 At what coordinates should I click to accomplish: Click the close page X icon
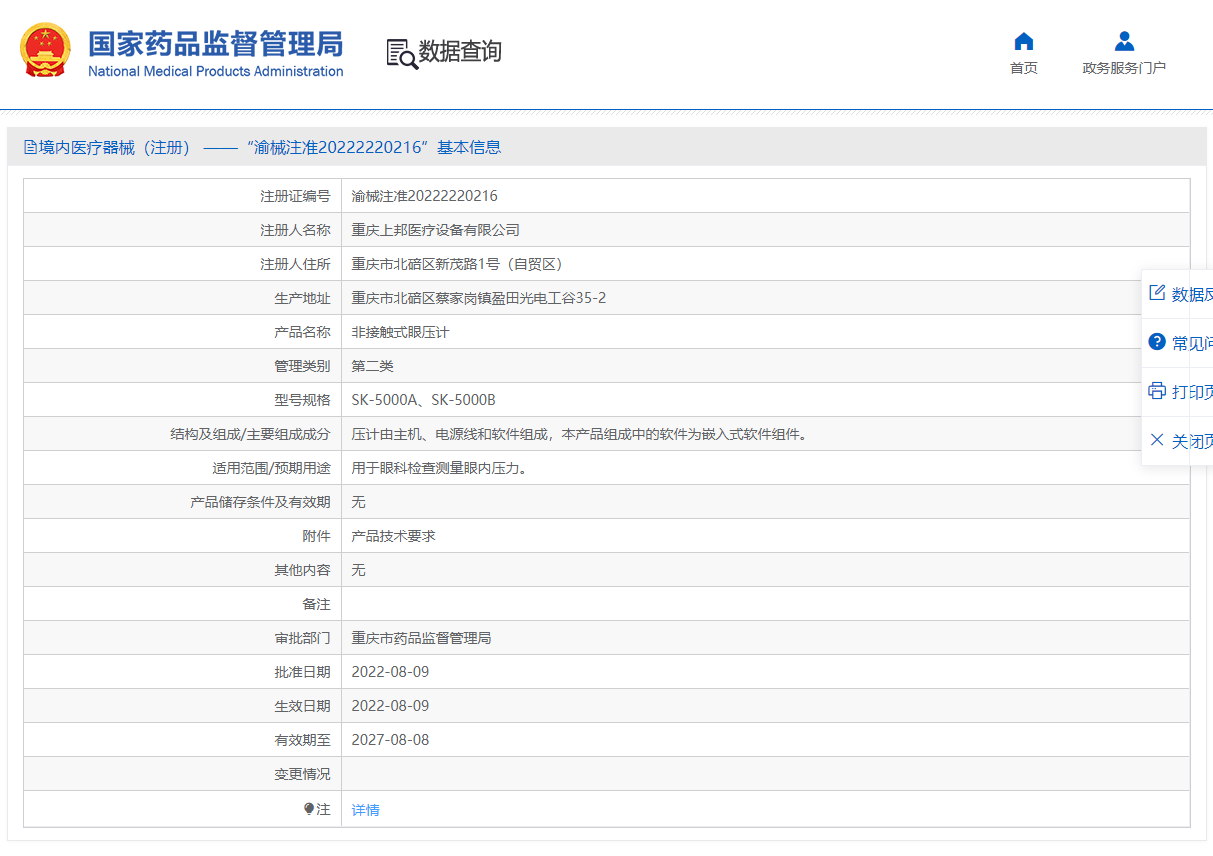tap(1157, 439)
